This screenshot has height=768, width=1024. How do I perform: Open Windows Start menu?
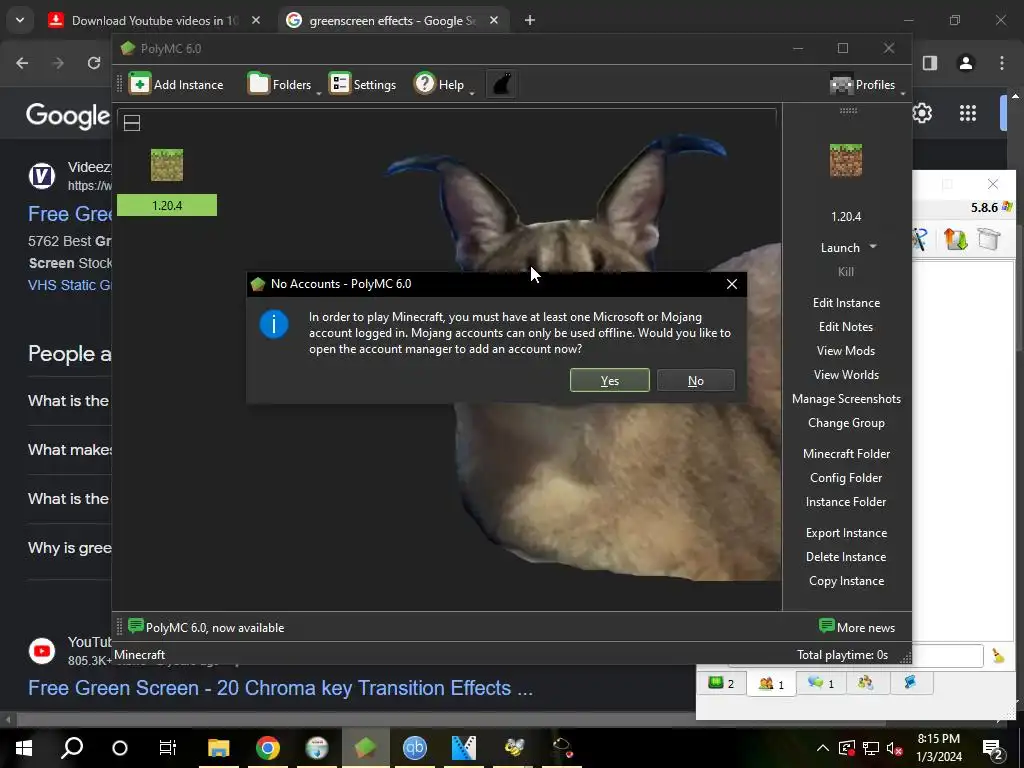coord(24,747)
